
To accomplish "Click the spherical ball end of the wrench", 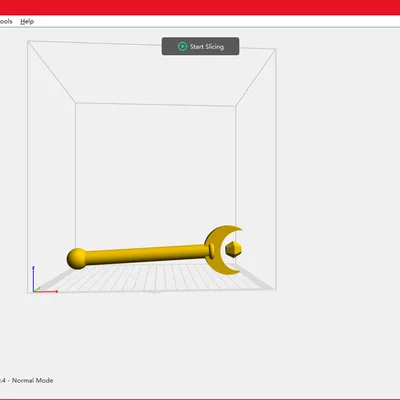I will (76, 258).
